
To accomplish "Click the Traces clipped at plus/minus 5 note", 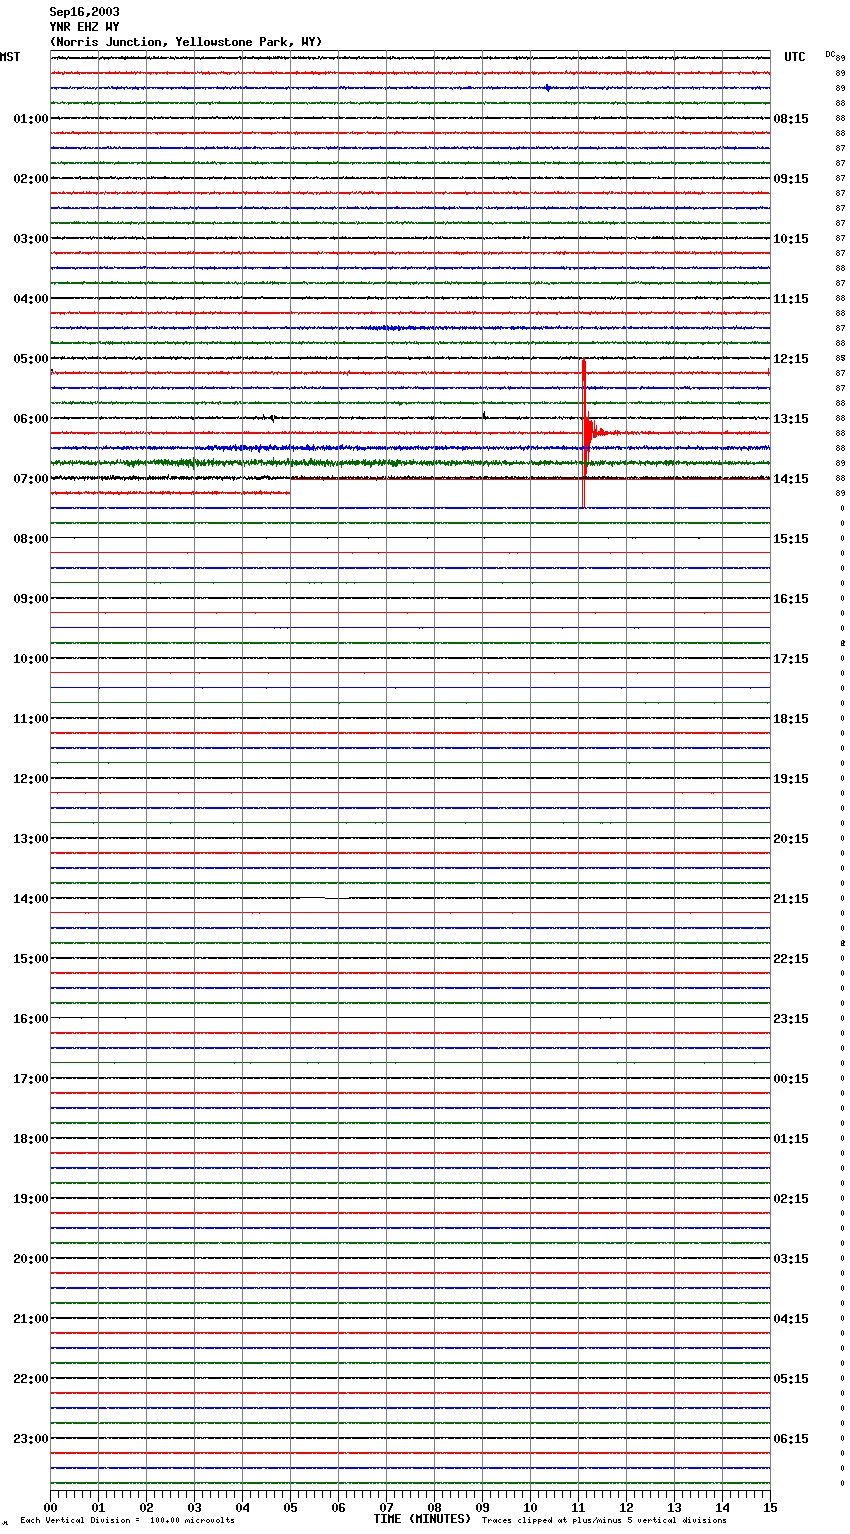I will [x=604, y=1521].
